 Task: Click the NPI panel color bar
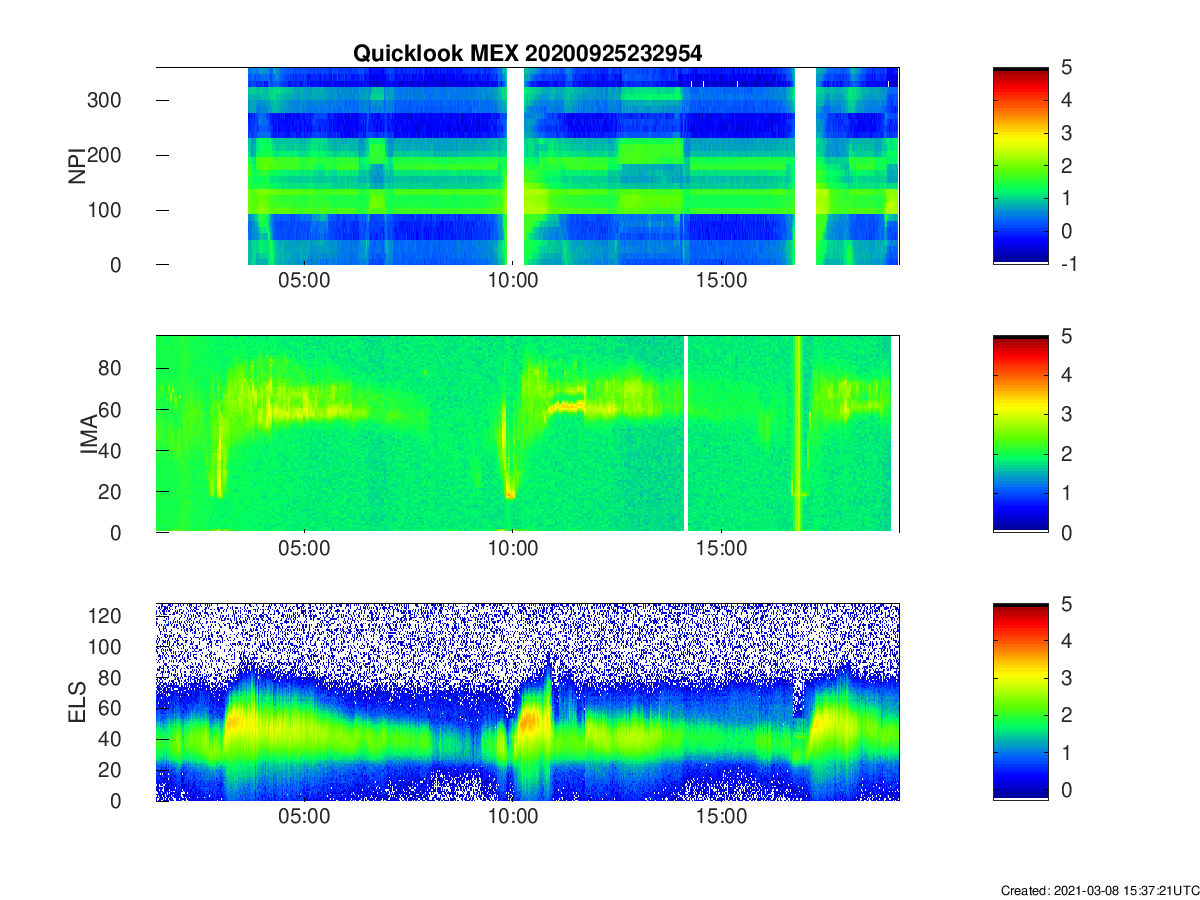click(x=1020, y=166)
